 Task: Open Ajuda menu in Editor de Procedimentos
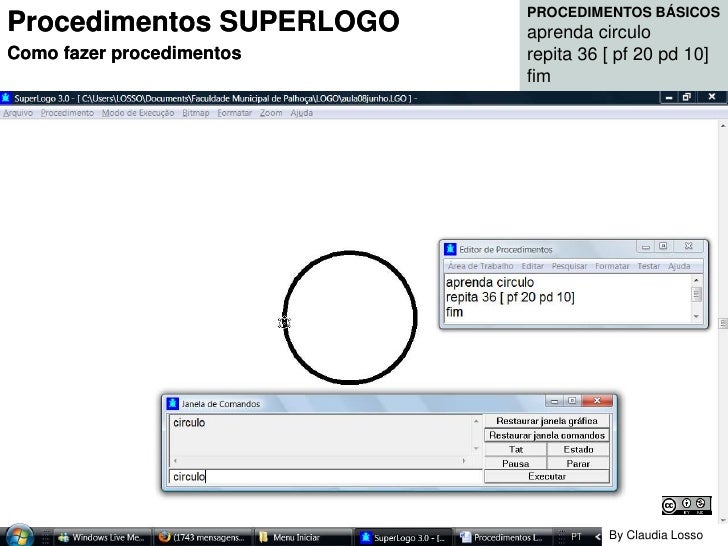679,266
